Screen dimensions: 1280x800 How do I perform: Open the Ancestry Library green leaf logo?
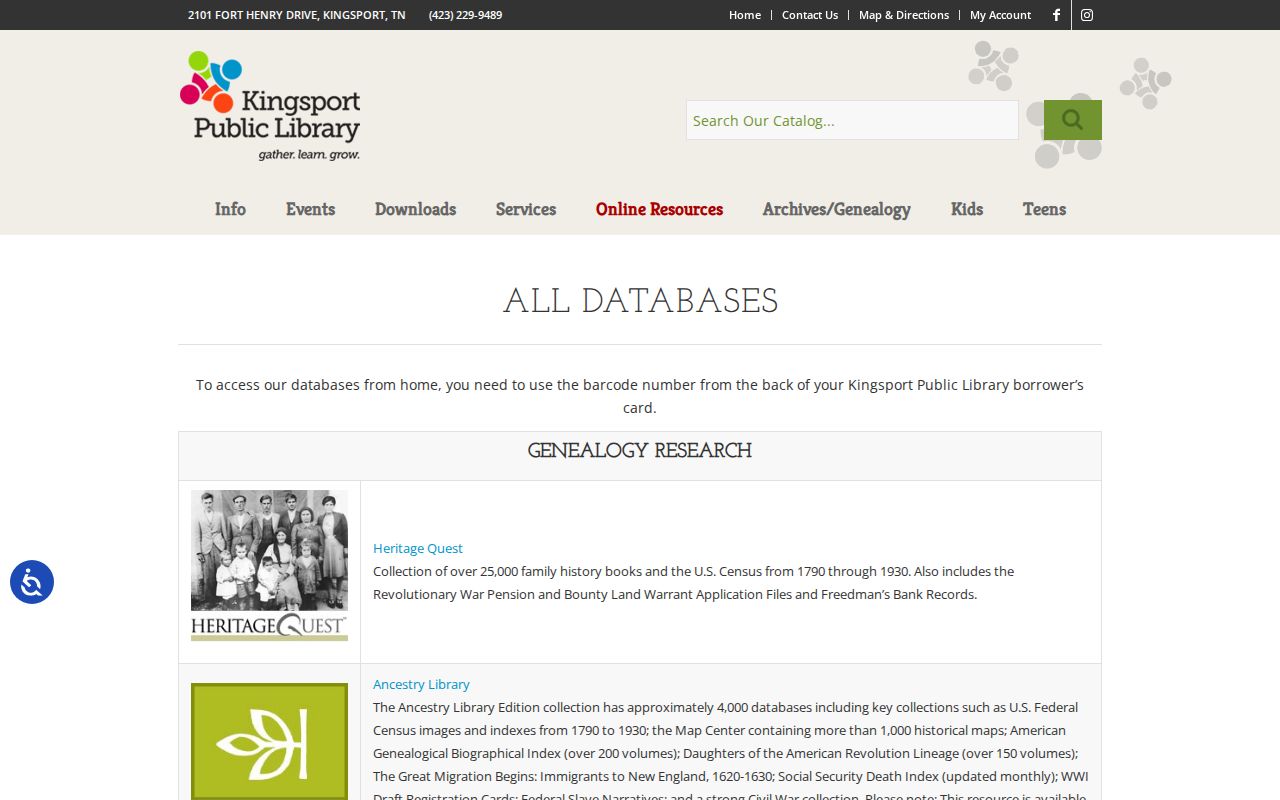[x=269, y=741]
